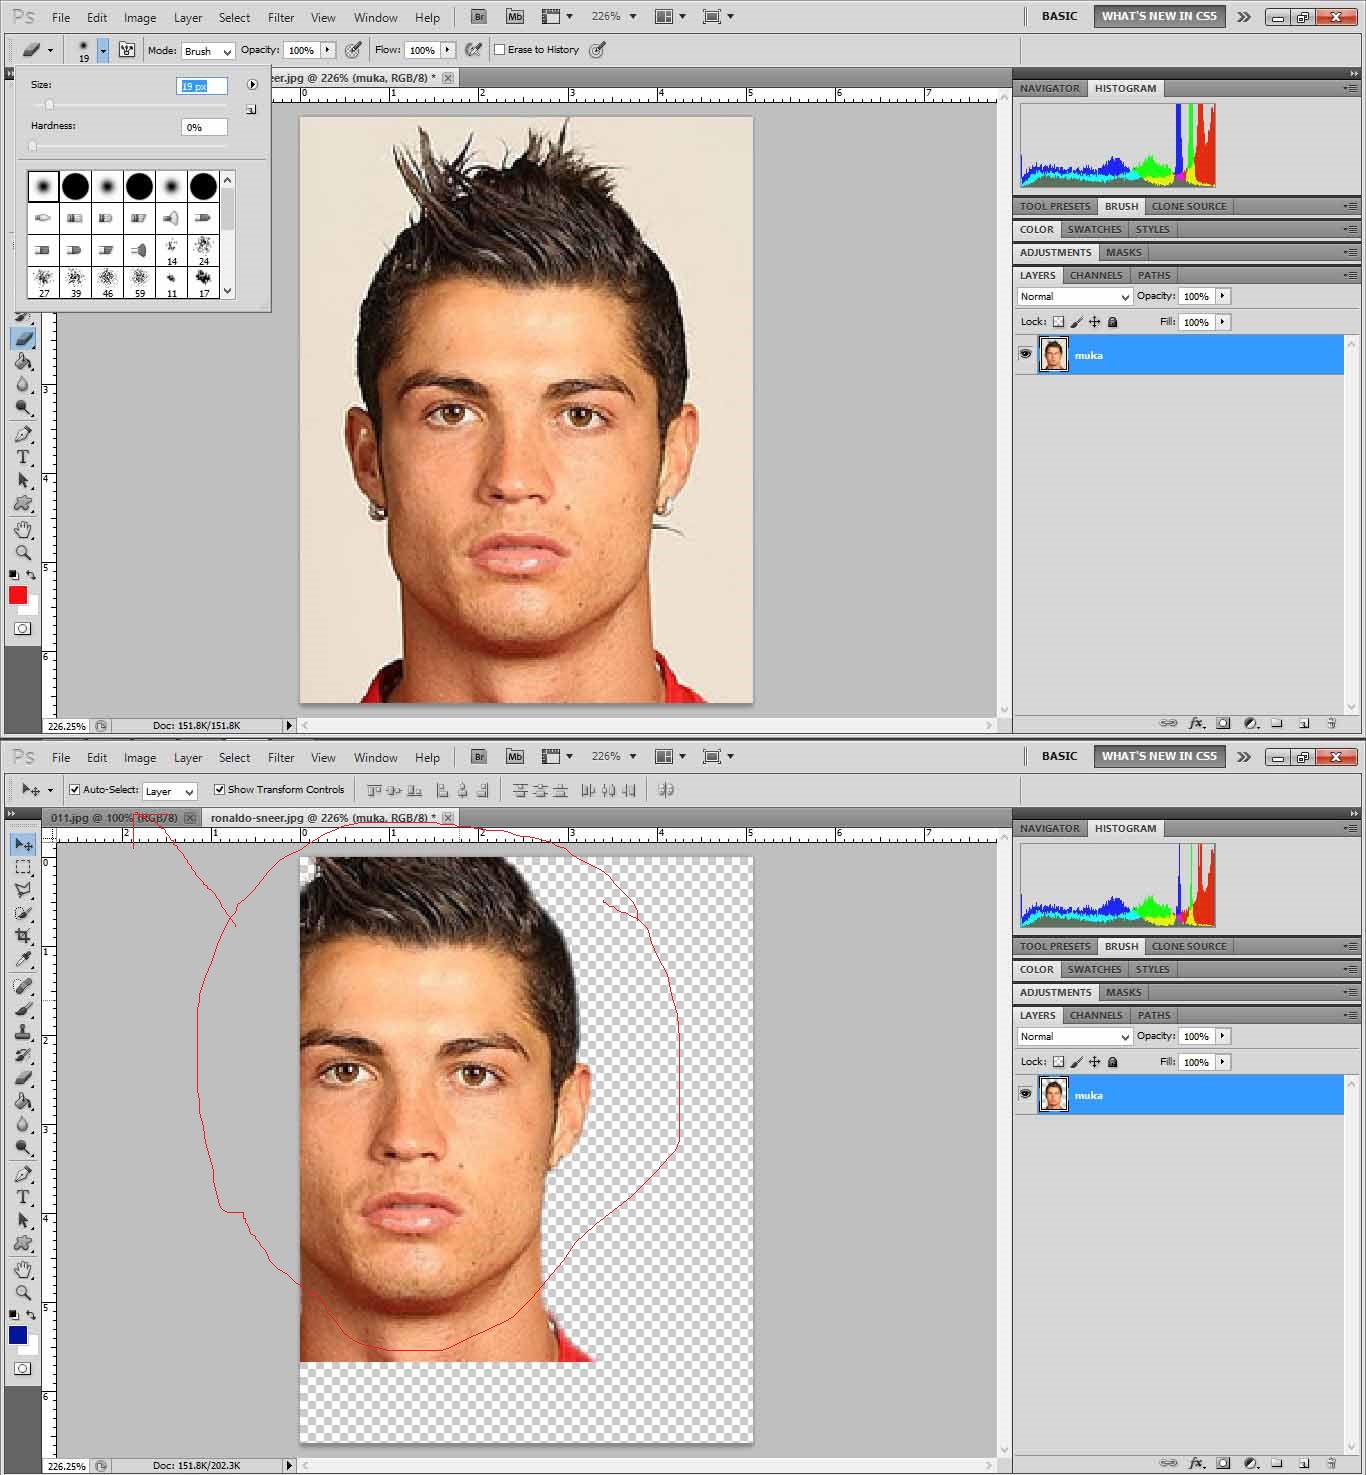
Task: Click the brush Size slider handle
Action: point(48,105)
